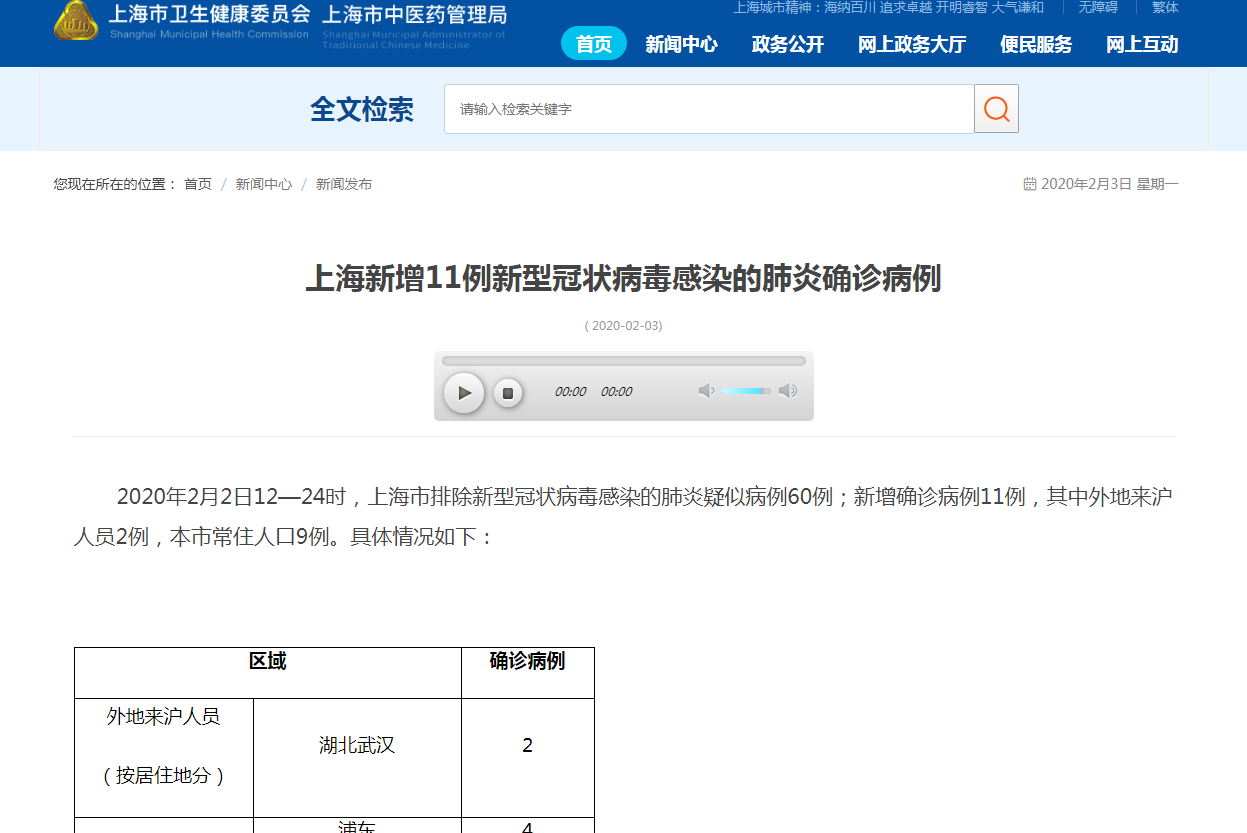Type in the 请输入检索关键字 search field
This screenshot has height=833, width=1247.
pyautogui.click(x=708, y=109)
